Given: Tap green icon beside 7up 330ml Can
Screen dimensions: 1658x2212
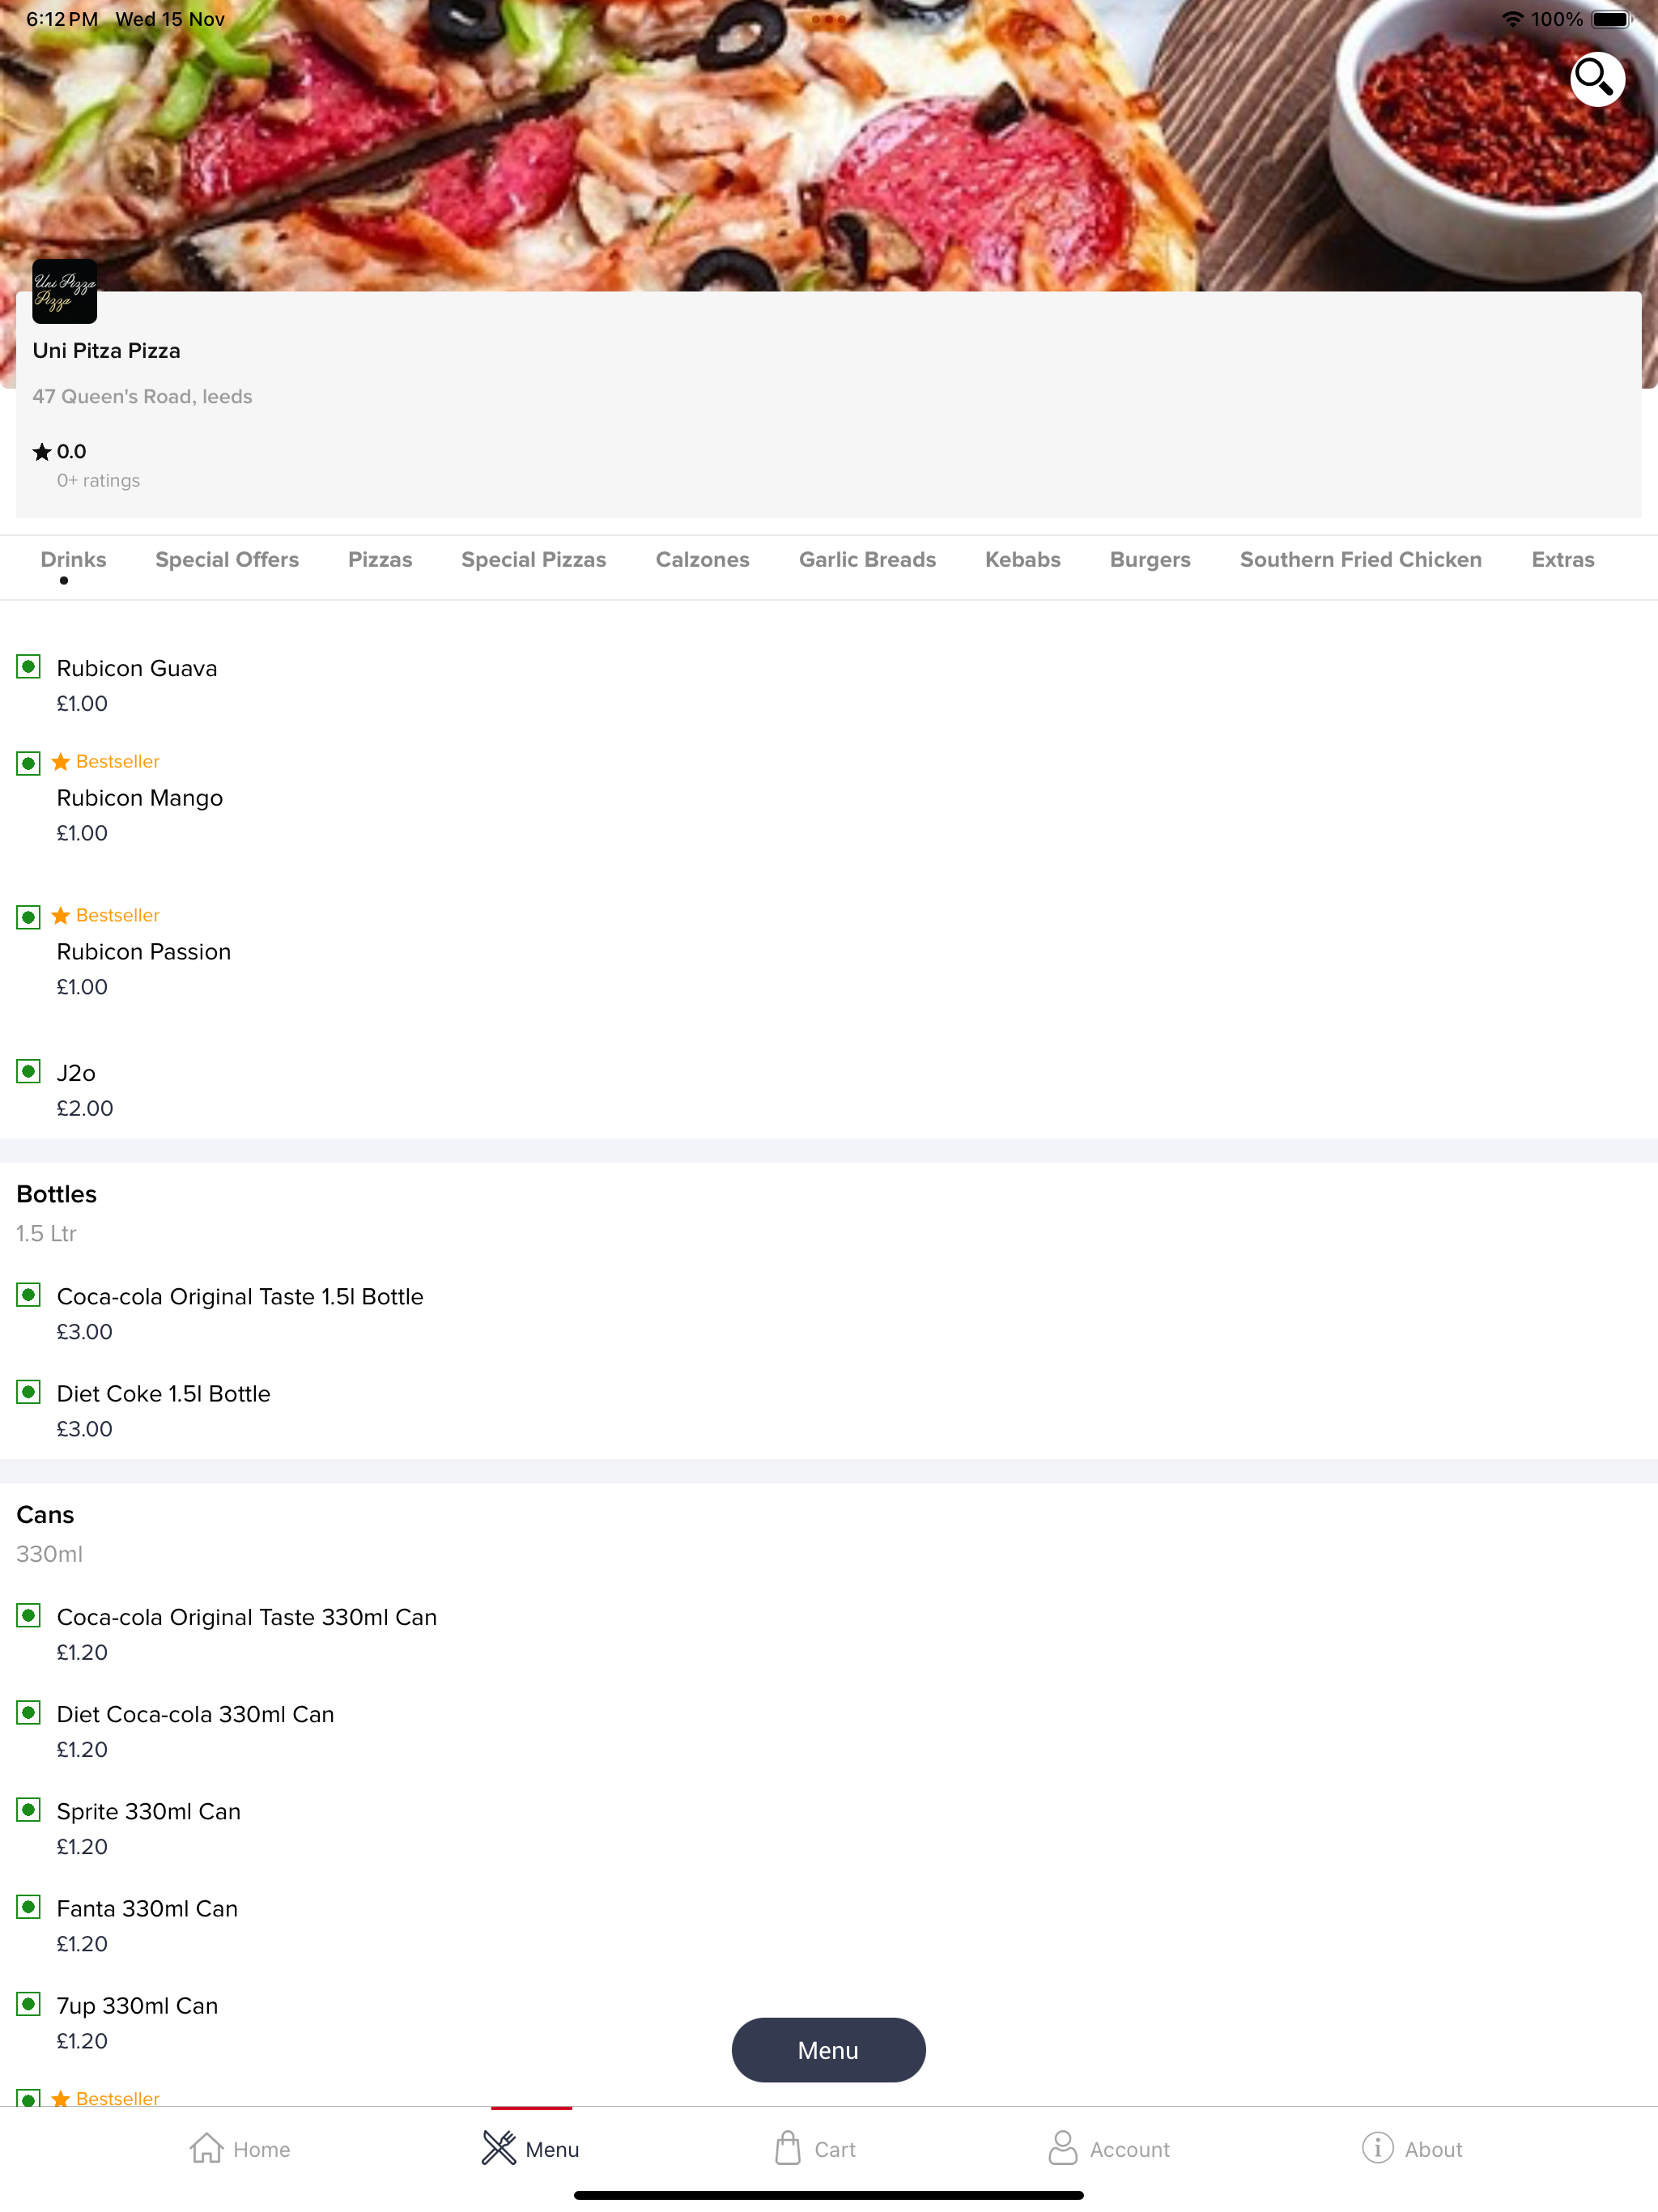Looking at the screenshot, I should point(29,2004).
